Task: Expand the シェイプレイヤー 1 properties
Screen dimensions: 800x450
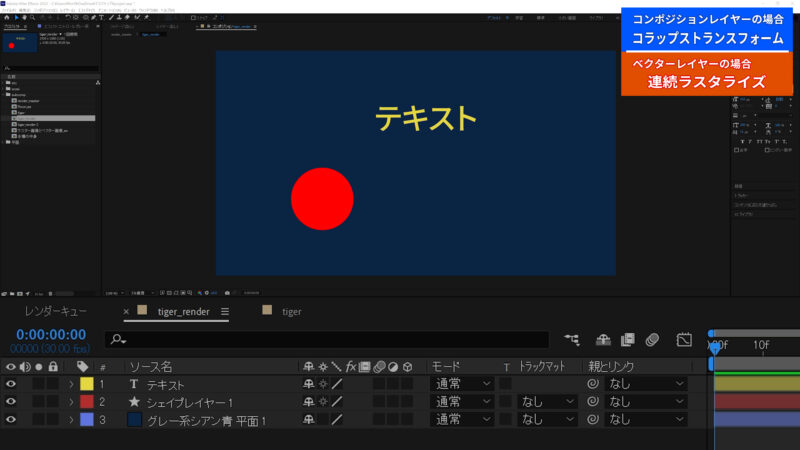Action: point(71,402)
